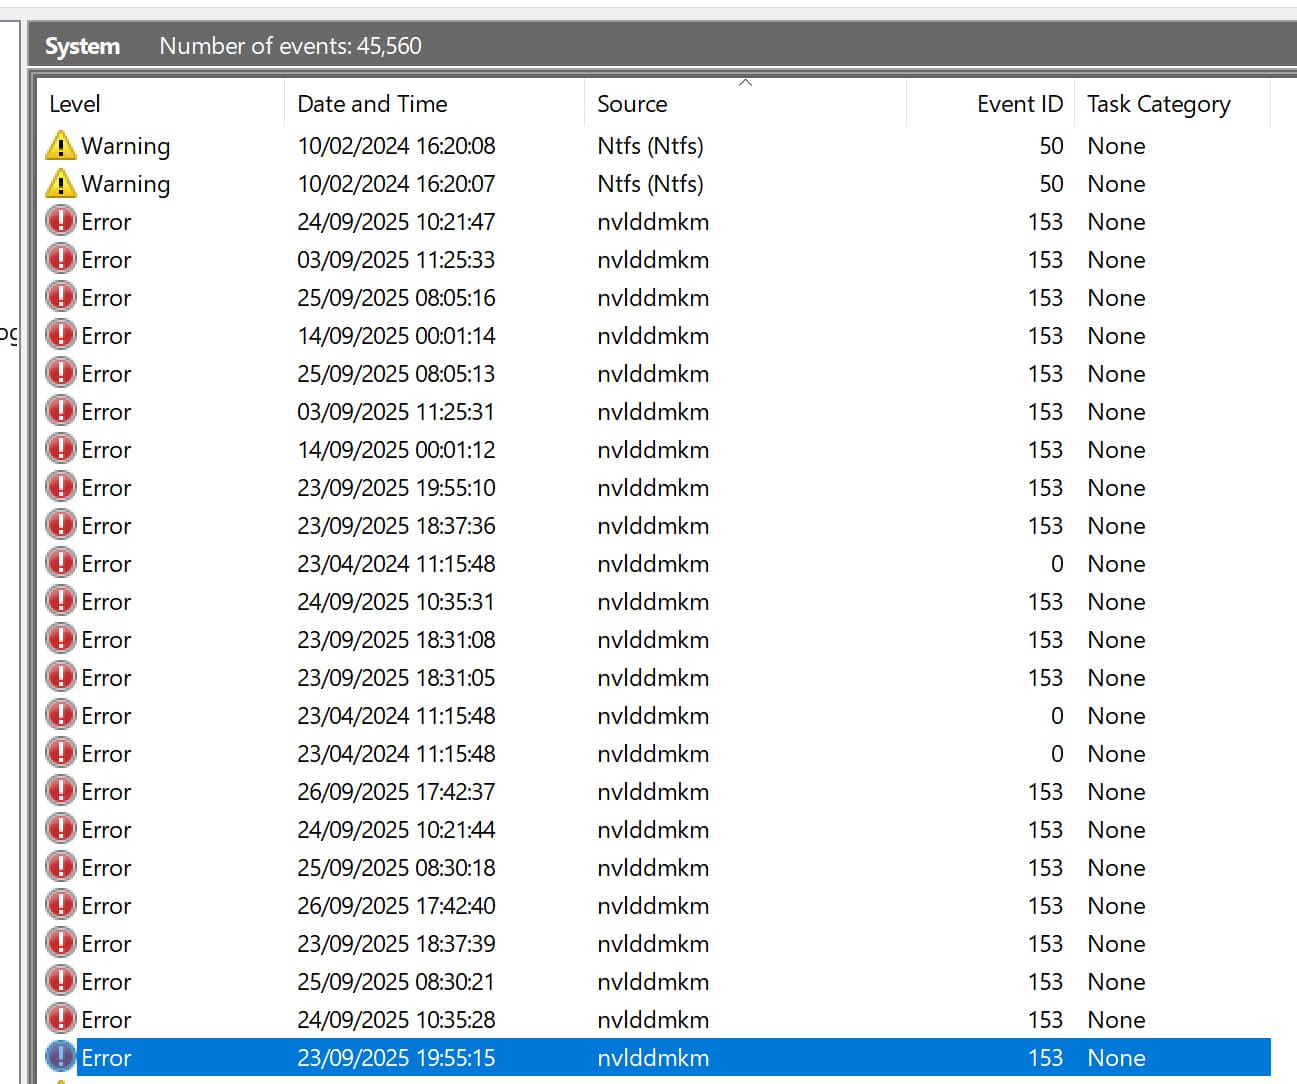Click error icon for 23/09/2025 19:55:10 event

61,488
